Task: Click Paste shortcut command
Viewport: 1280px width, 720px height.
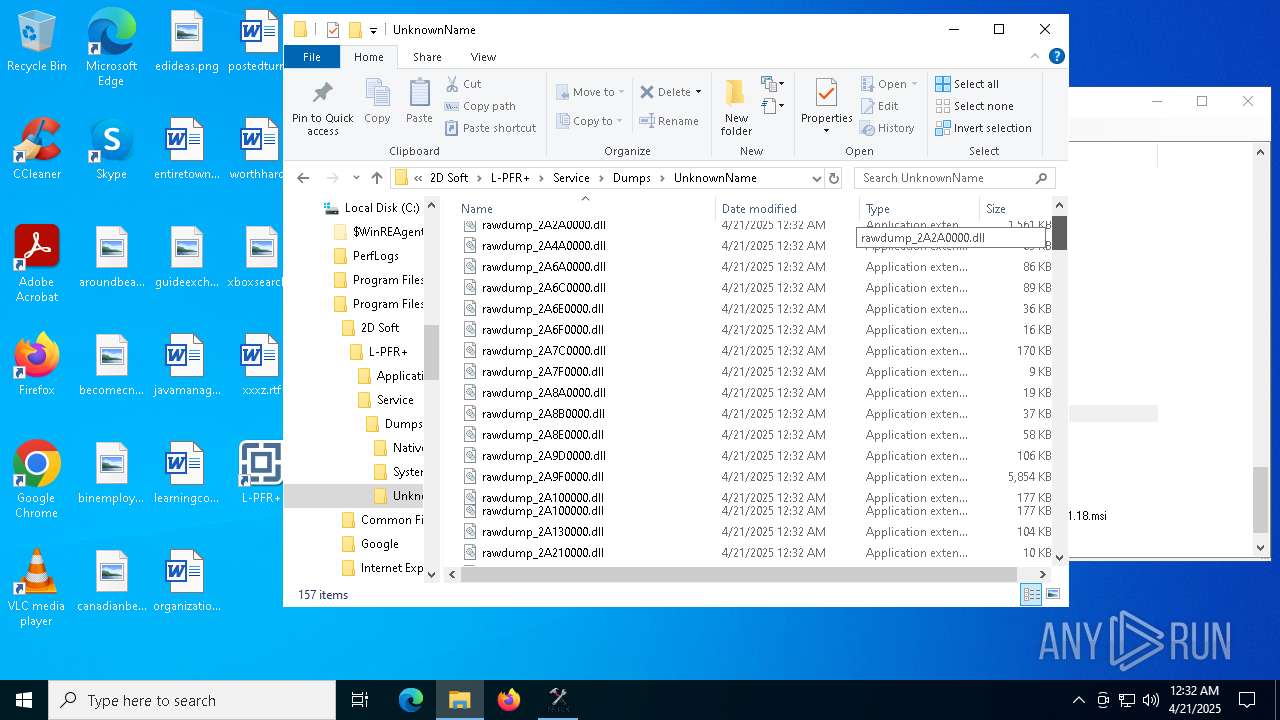Action: (491, 128)
